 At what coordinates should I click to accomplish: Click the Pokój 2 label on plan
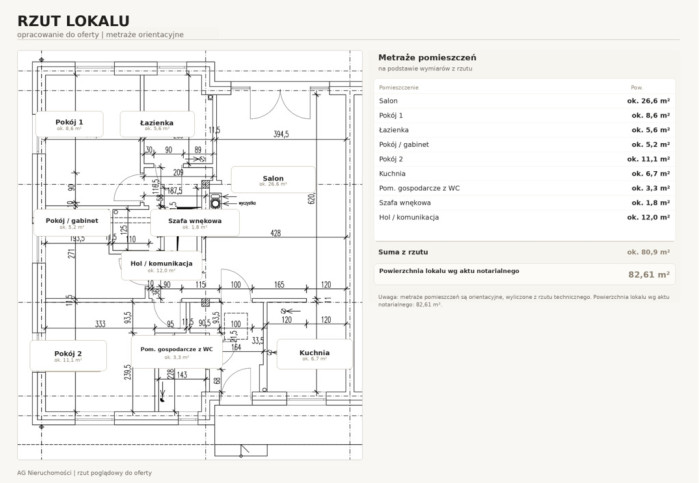[68, 356]
